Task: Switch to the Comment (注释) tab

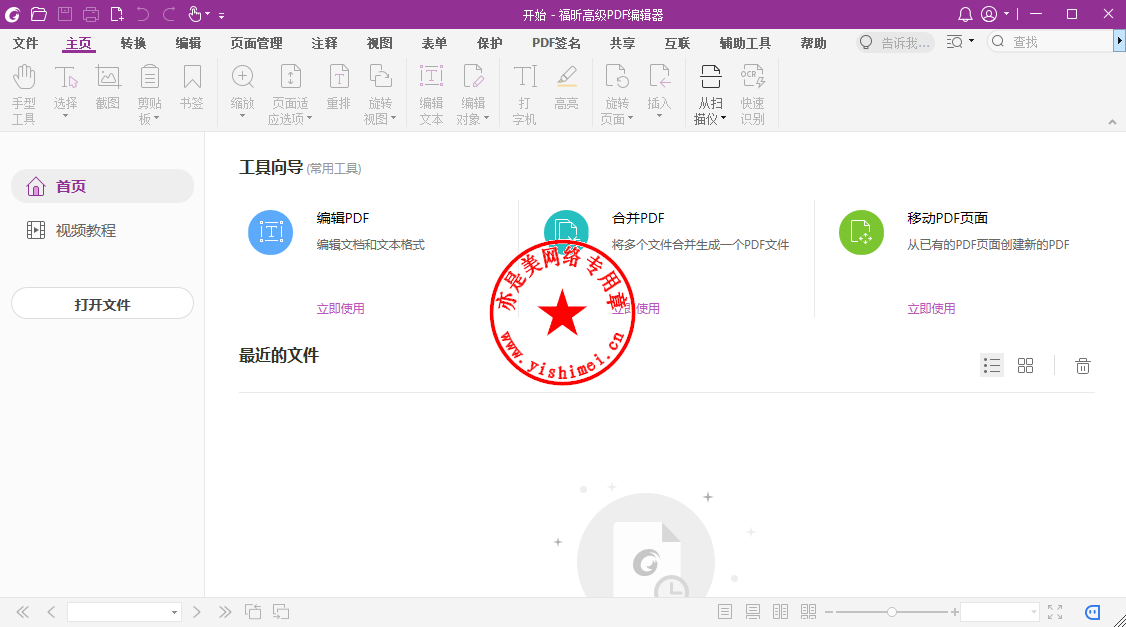Action: [325, 43]
